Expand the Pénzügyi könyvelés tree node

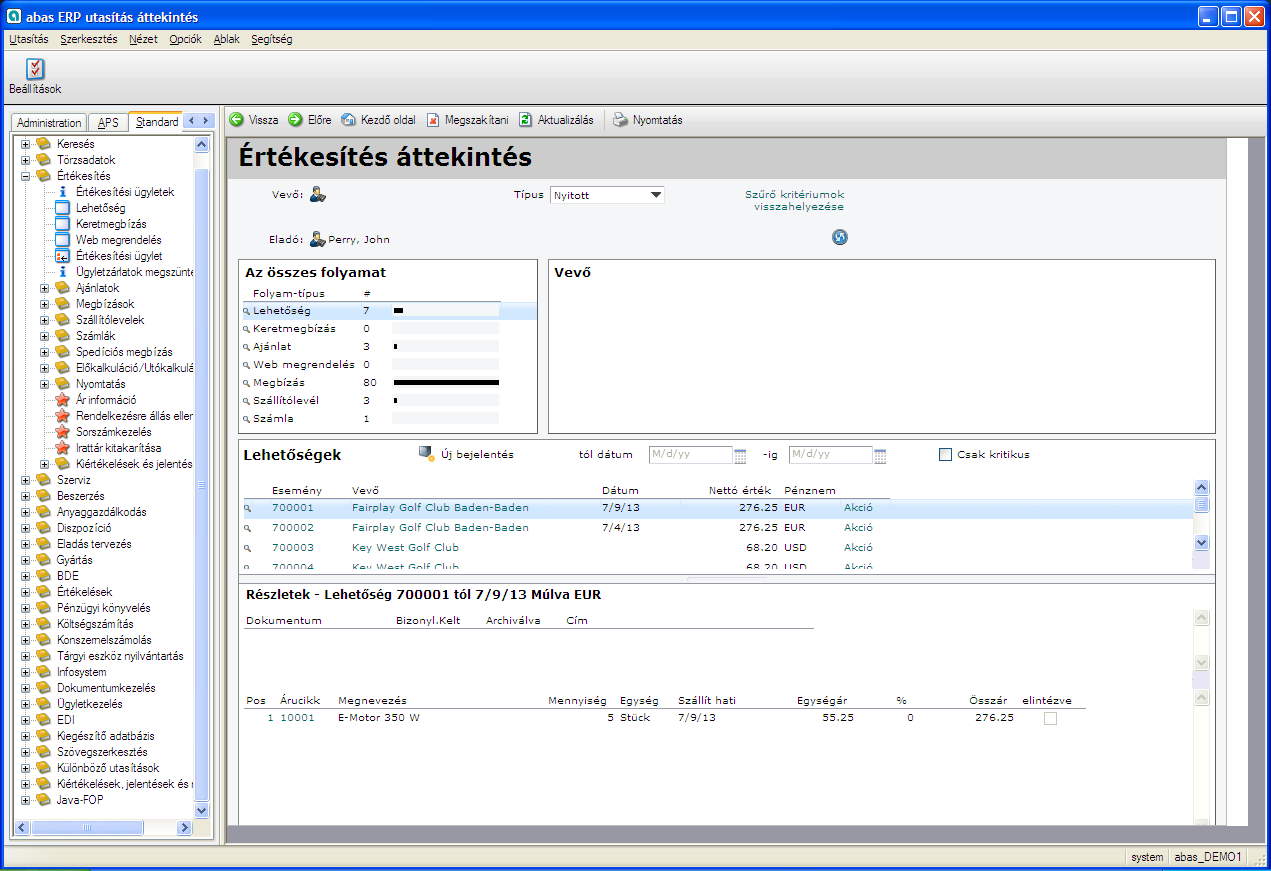[x=25, y=608]
